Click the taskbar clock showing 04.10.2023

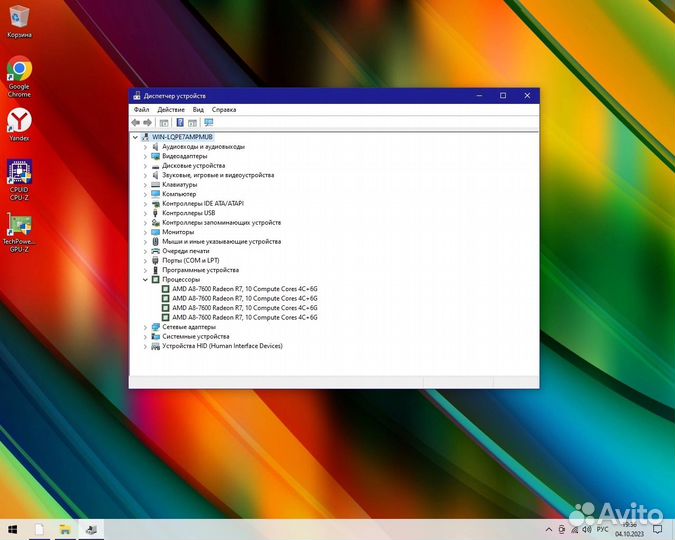[629, 530]
